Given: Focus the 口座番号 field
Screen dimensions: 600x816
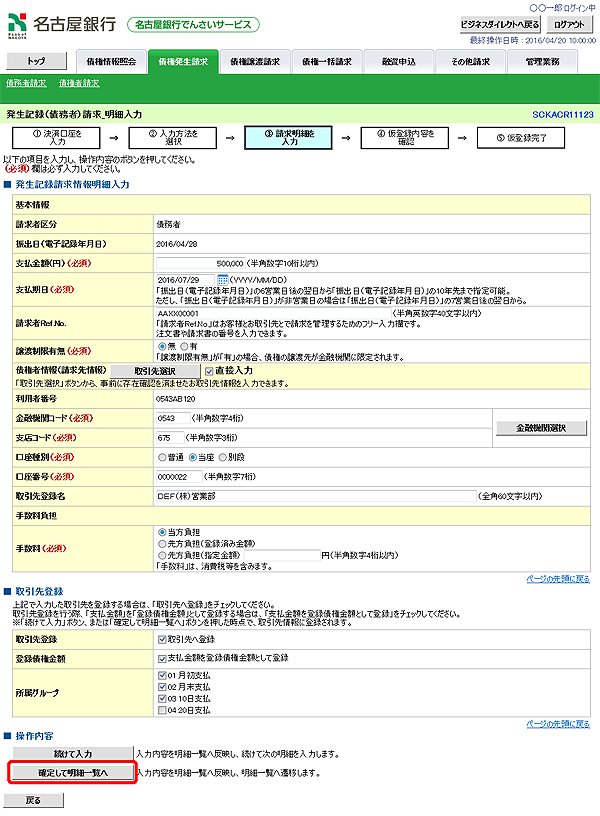Looking at the screenshot, I should 179,477.
